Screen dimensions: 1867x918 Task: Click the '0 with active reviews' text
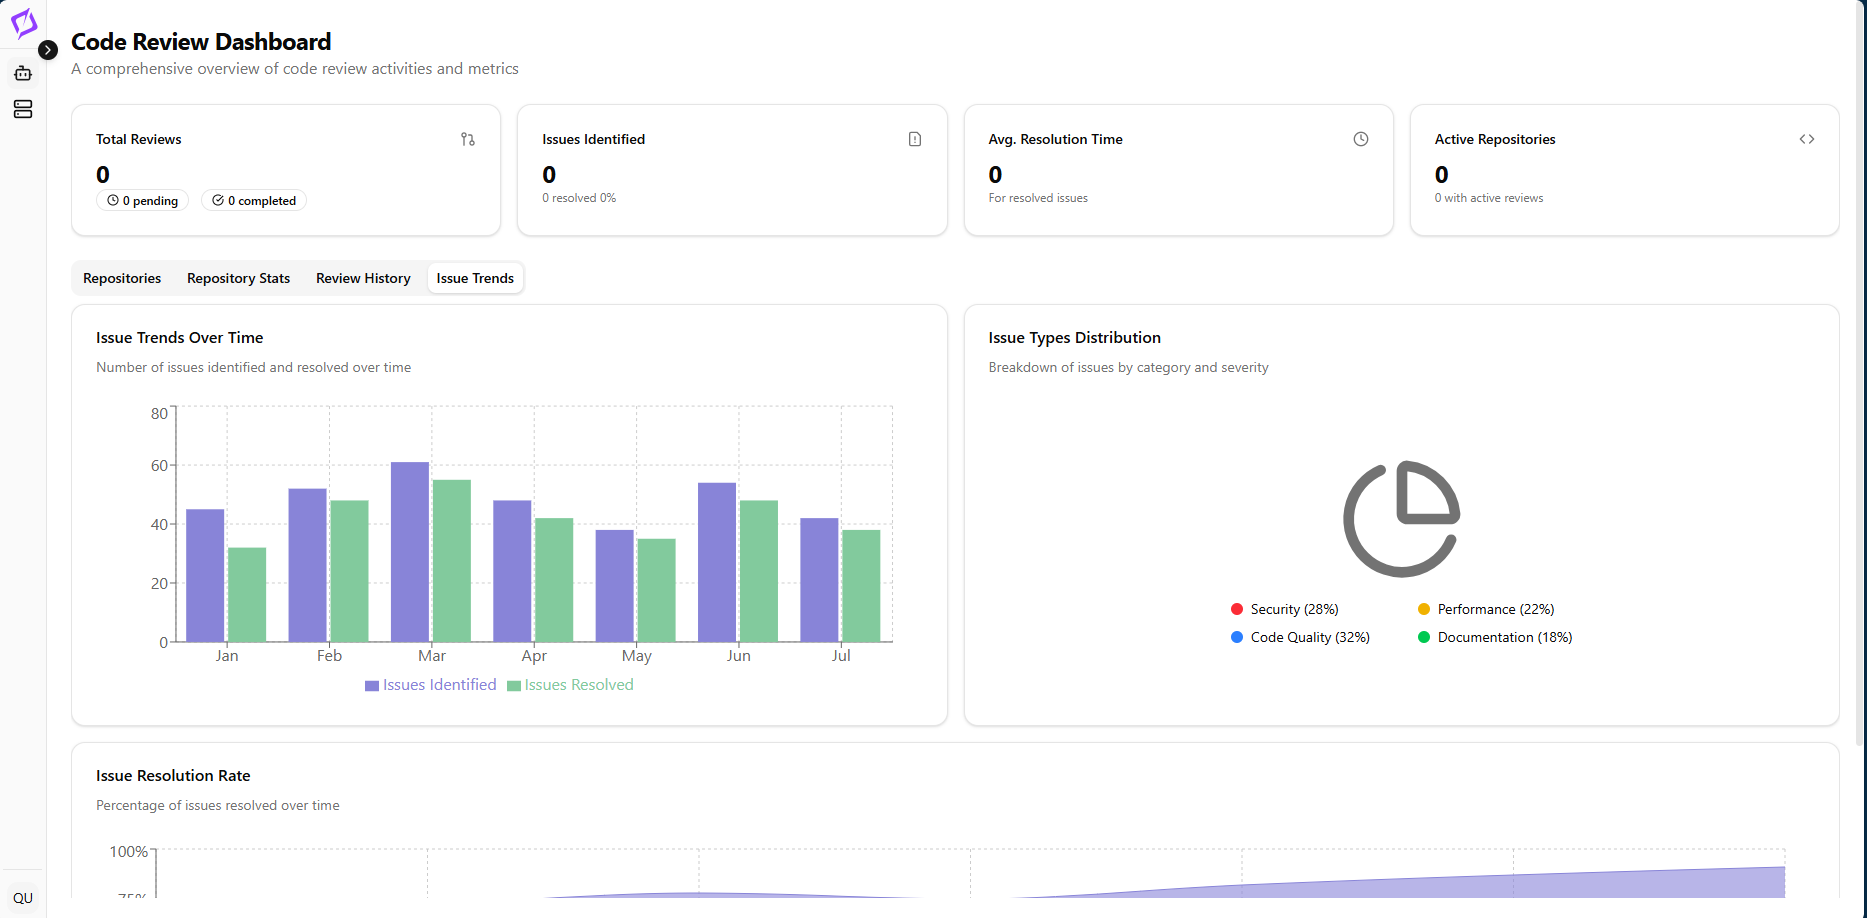click(x=1489, y=198)
